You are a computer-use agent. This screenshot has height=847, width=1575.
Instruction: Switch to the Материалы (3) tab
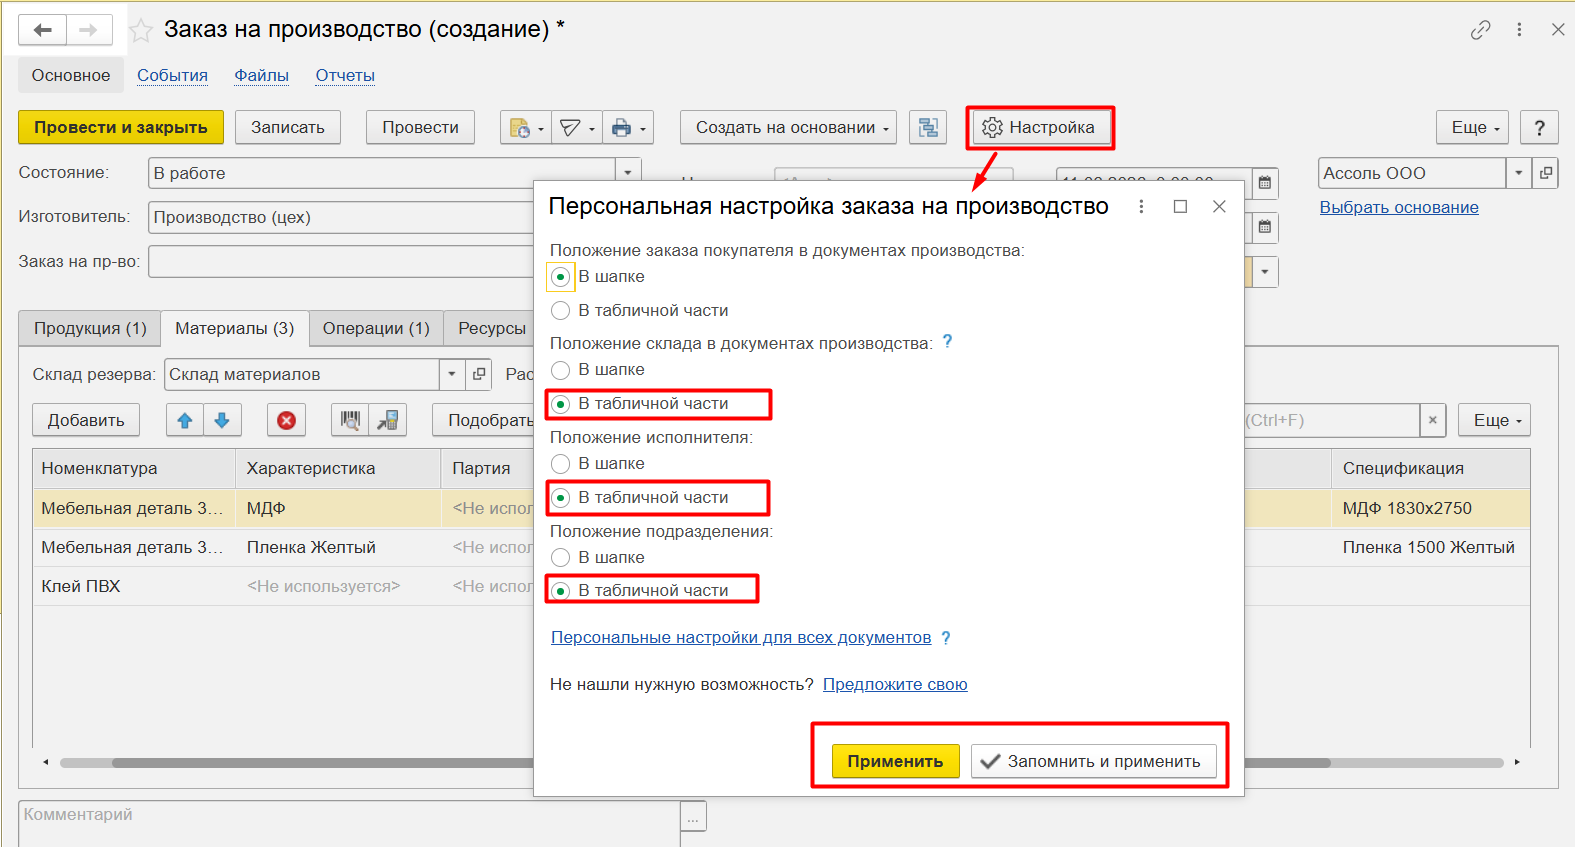point(235,328)
